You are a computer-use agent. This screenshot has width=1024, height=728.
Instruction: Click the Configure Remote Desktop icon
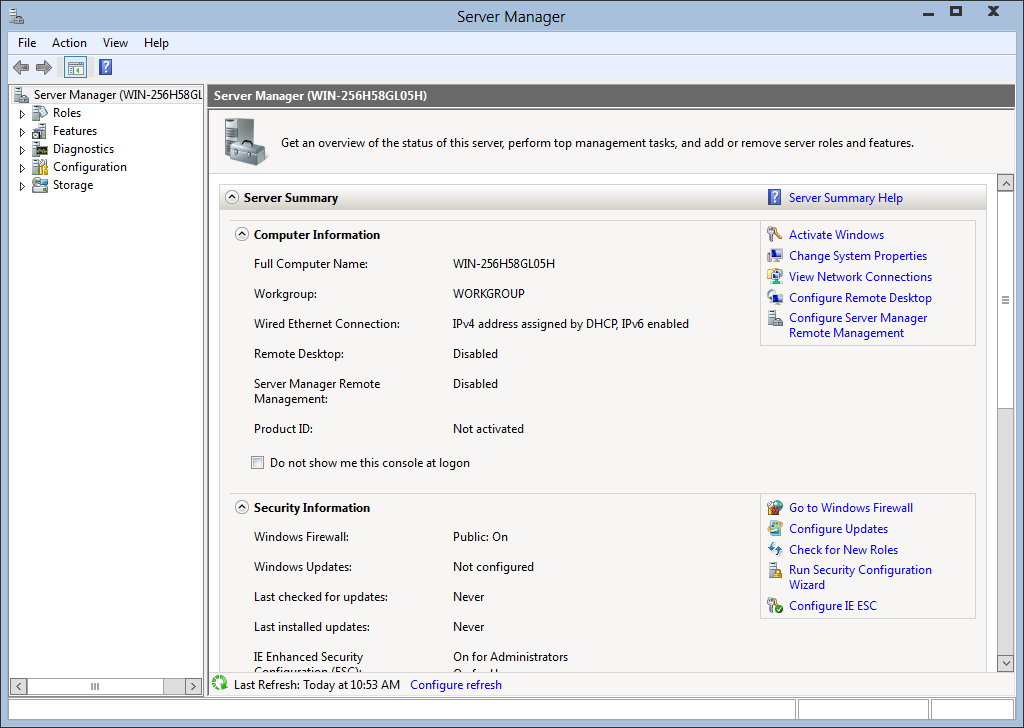[775, 298]
